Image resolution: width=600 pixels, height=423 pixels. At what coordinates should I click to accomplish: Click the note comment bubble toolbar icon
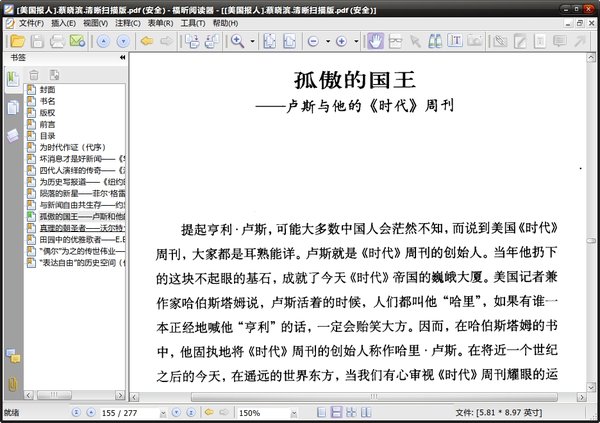coord(560,41)
